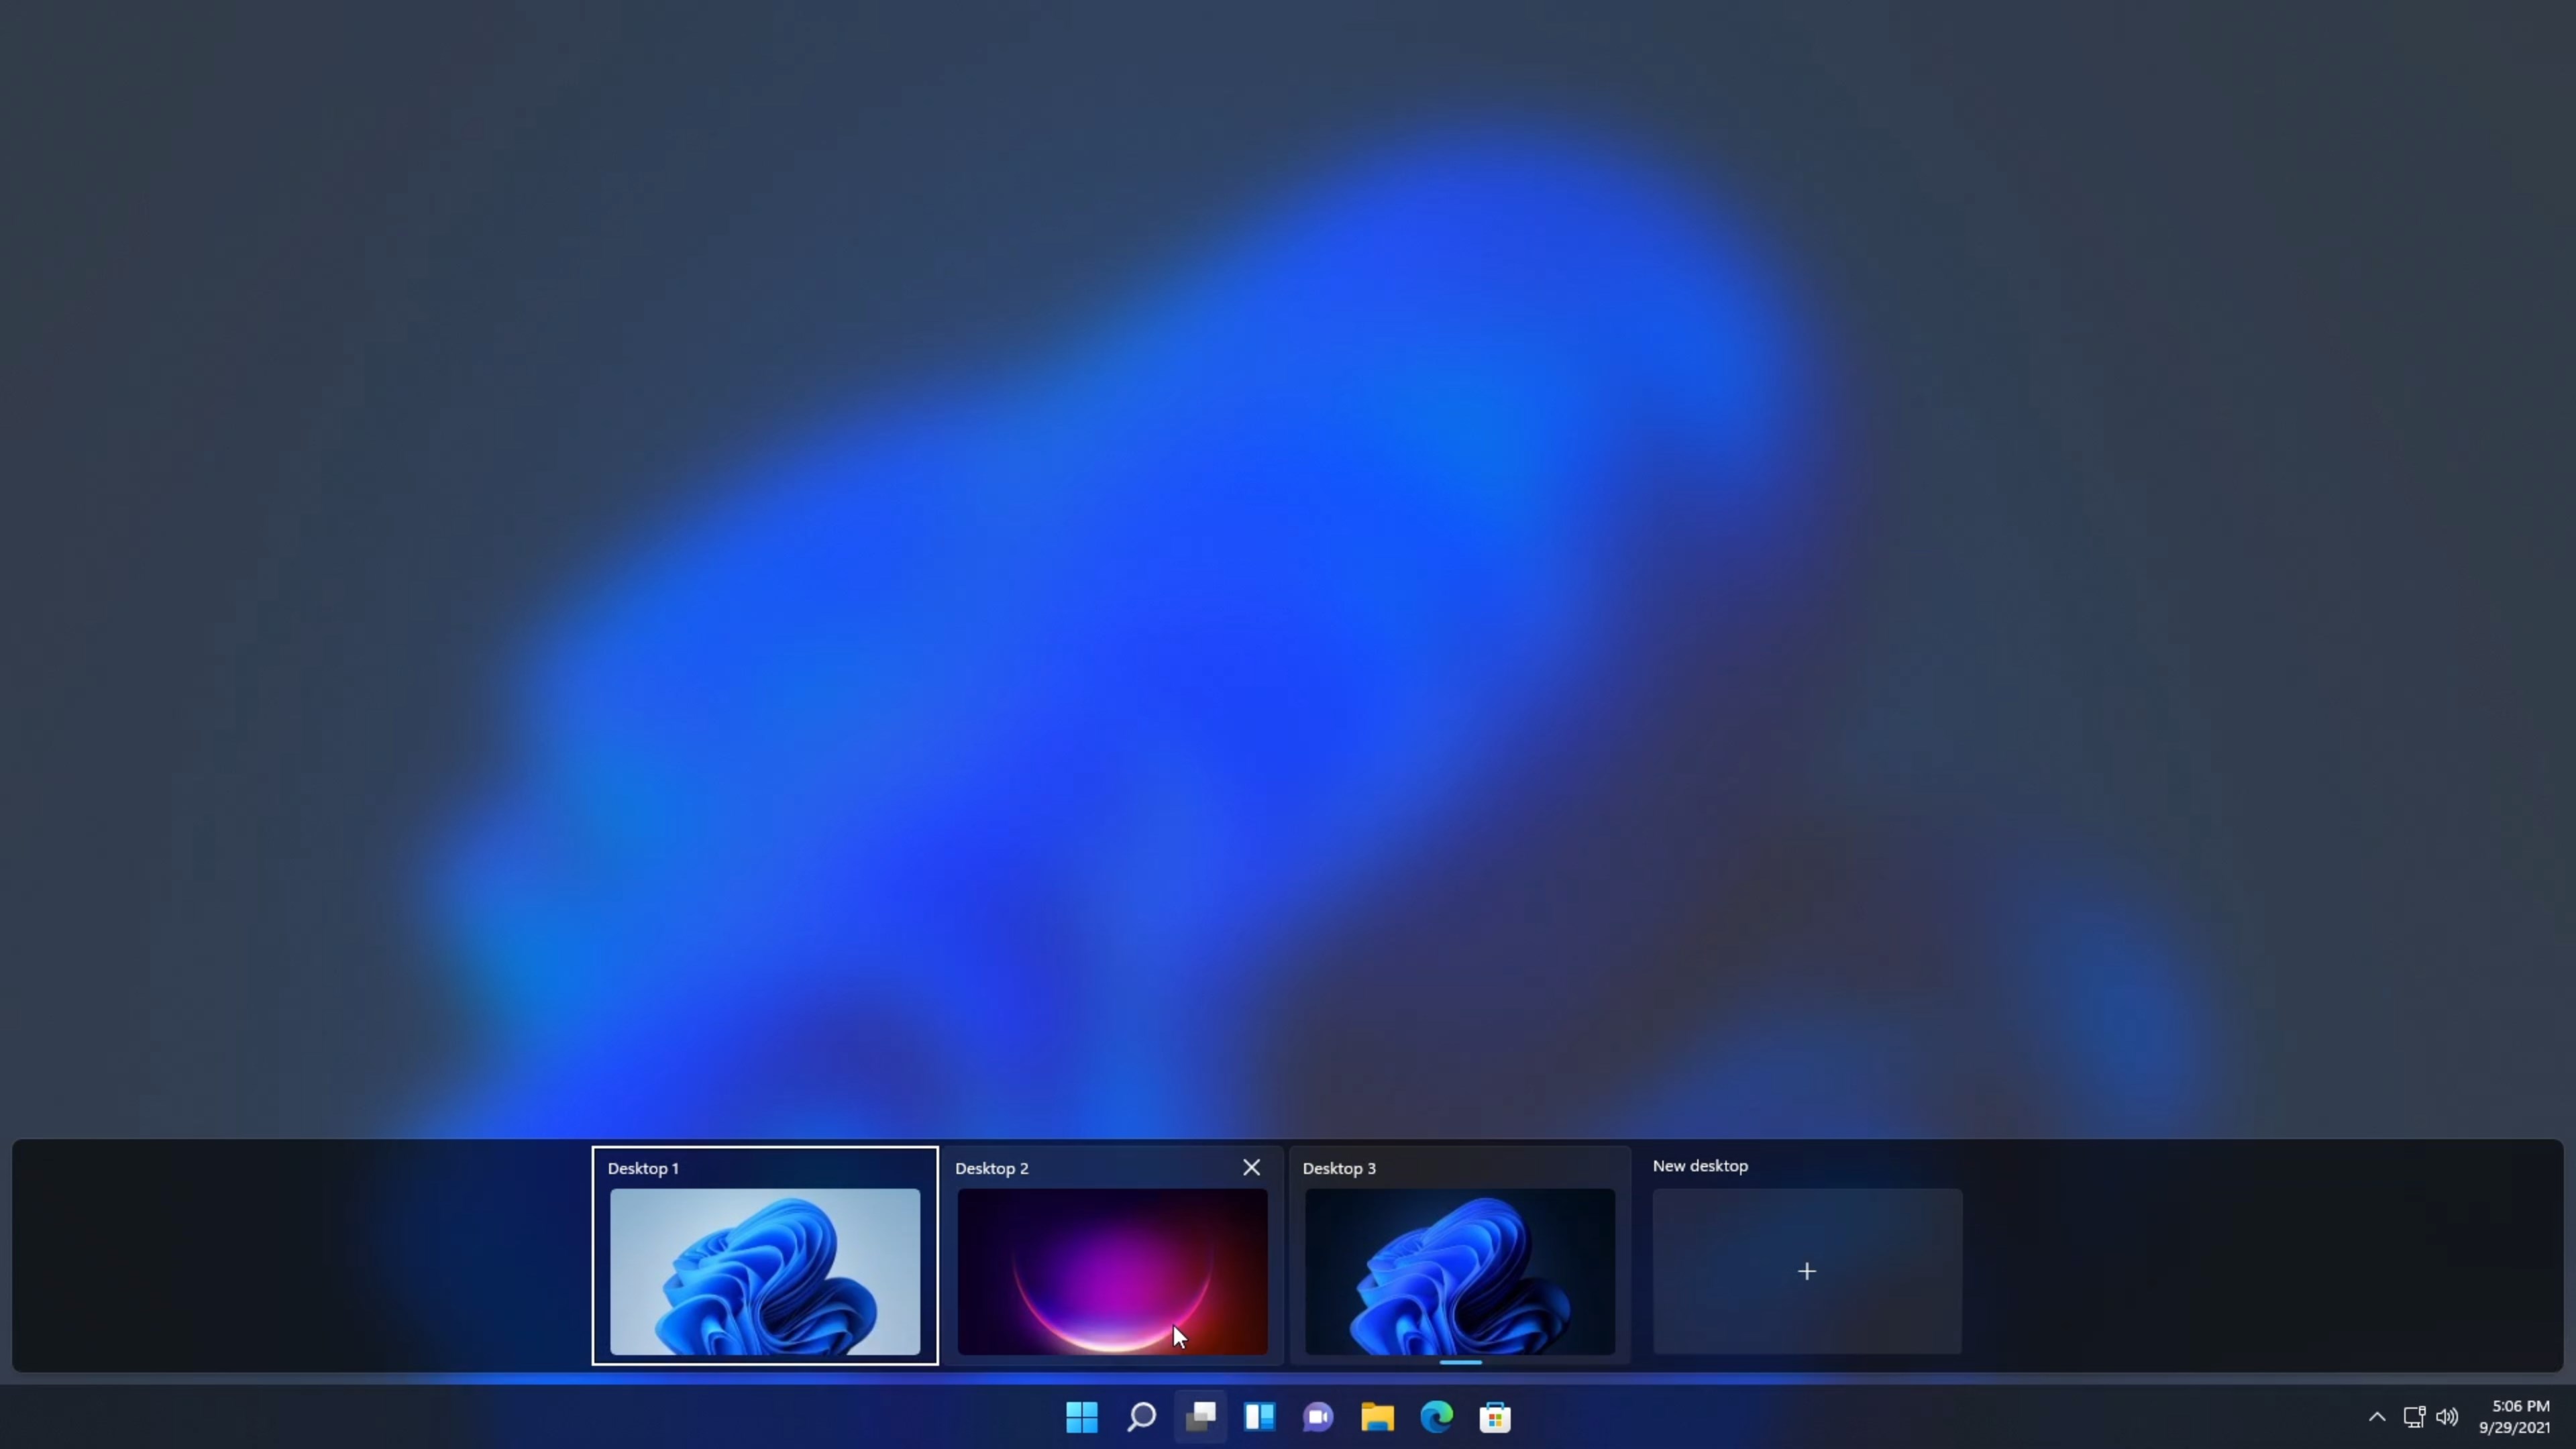Click the Desktop 2 name label

pyautogui.click(x=992, y=1168)
